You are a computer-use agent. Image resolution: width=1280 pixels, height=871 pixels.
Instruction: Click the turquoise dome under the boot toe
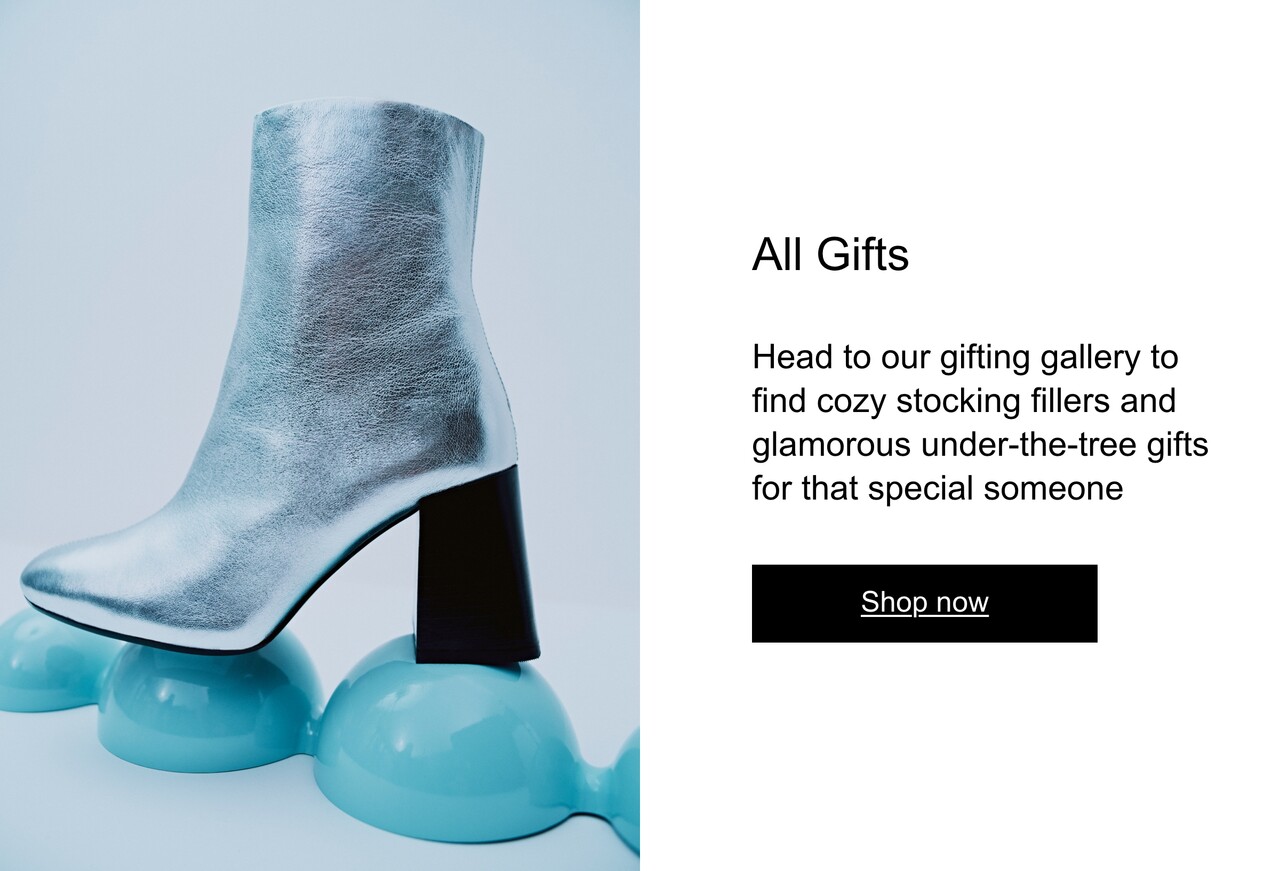click(210, 705)
